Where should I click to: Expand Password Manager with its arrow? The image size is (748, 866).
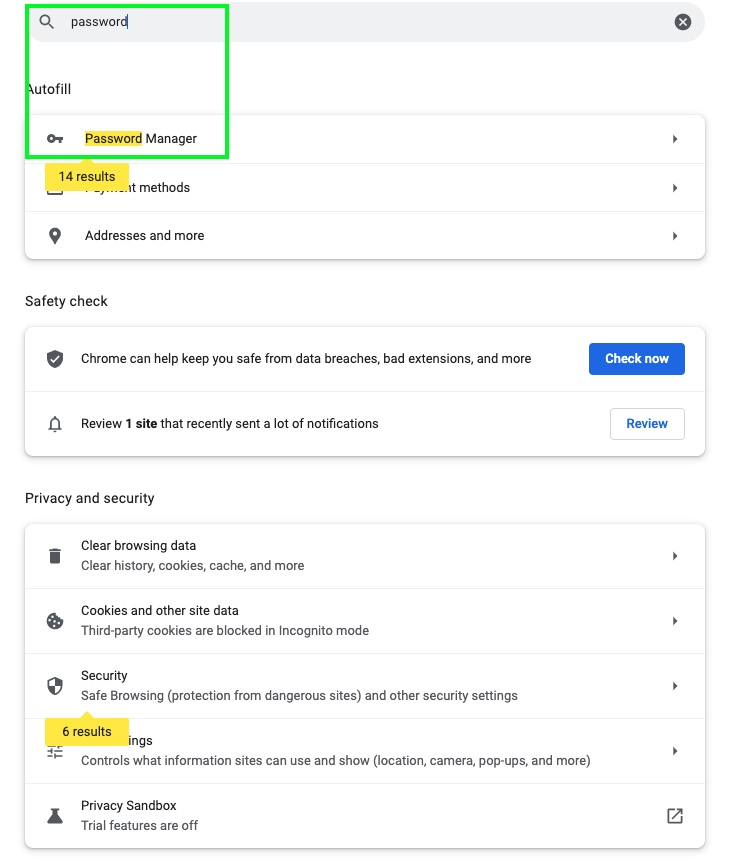point(675,139)
